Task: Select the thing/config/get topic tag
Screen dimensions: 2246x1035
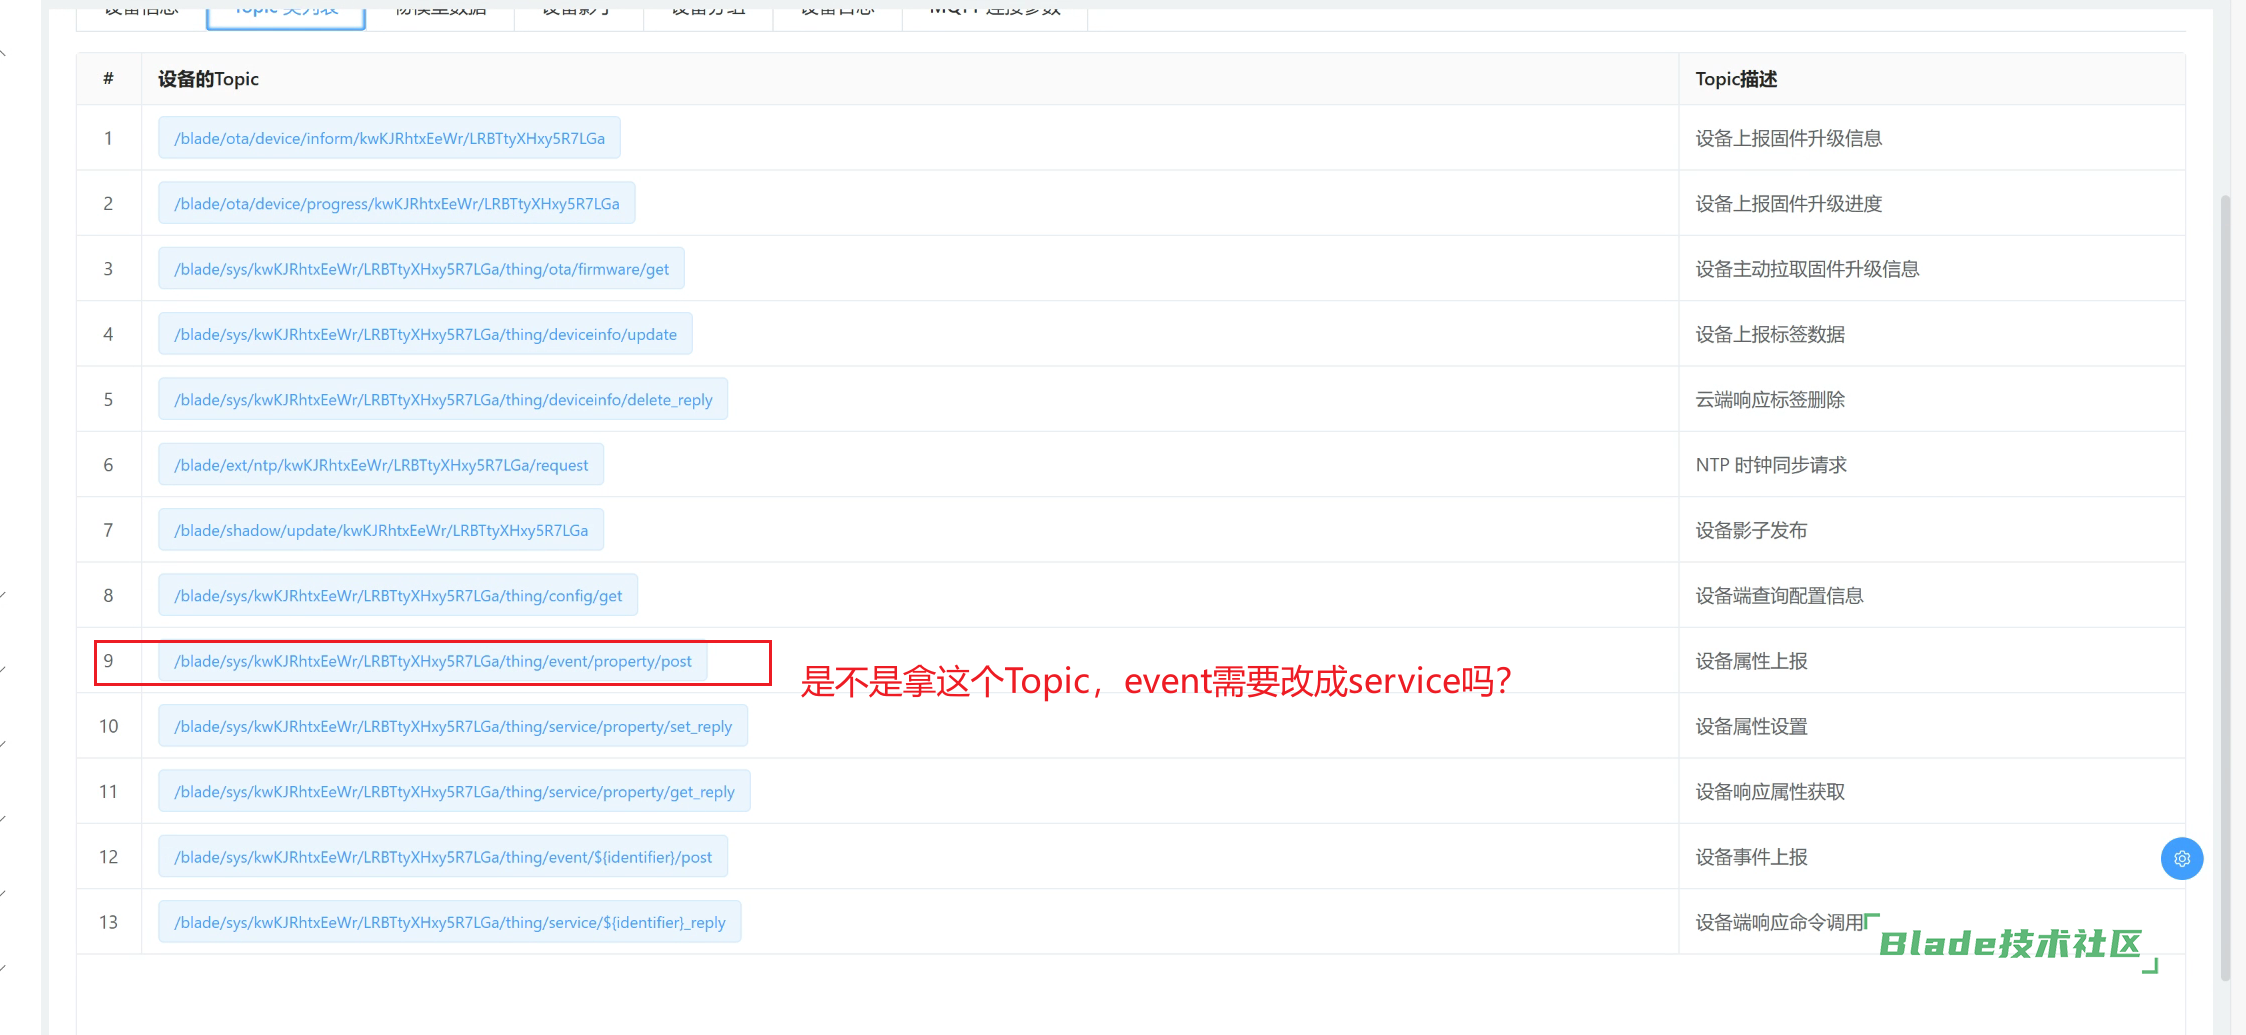Action: 398,596
